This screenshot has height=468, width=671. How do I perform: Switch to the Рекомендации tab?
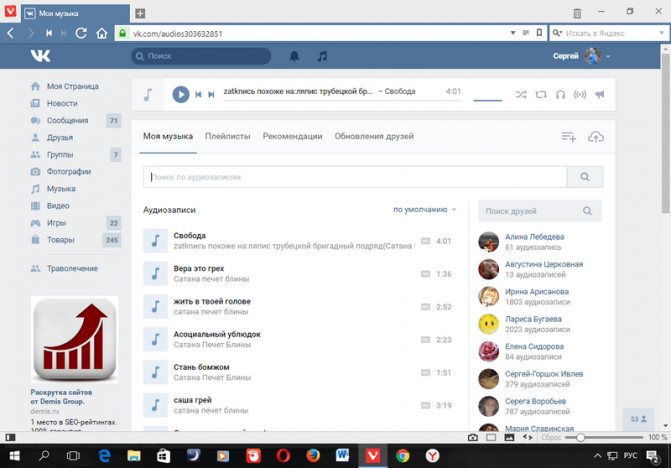click(292, 136)
